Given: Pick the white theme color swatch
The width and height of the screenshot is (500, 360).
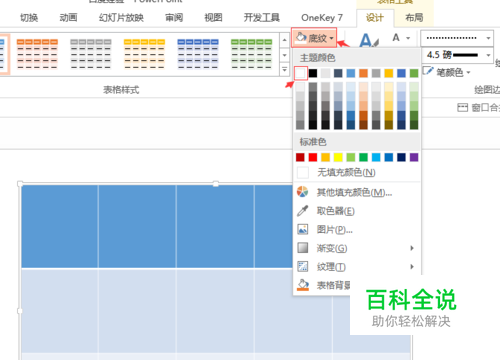Looking at the screenshot, I should [300, 73].
